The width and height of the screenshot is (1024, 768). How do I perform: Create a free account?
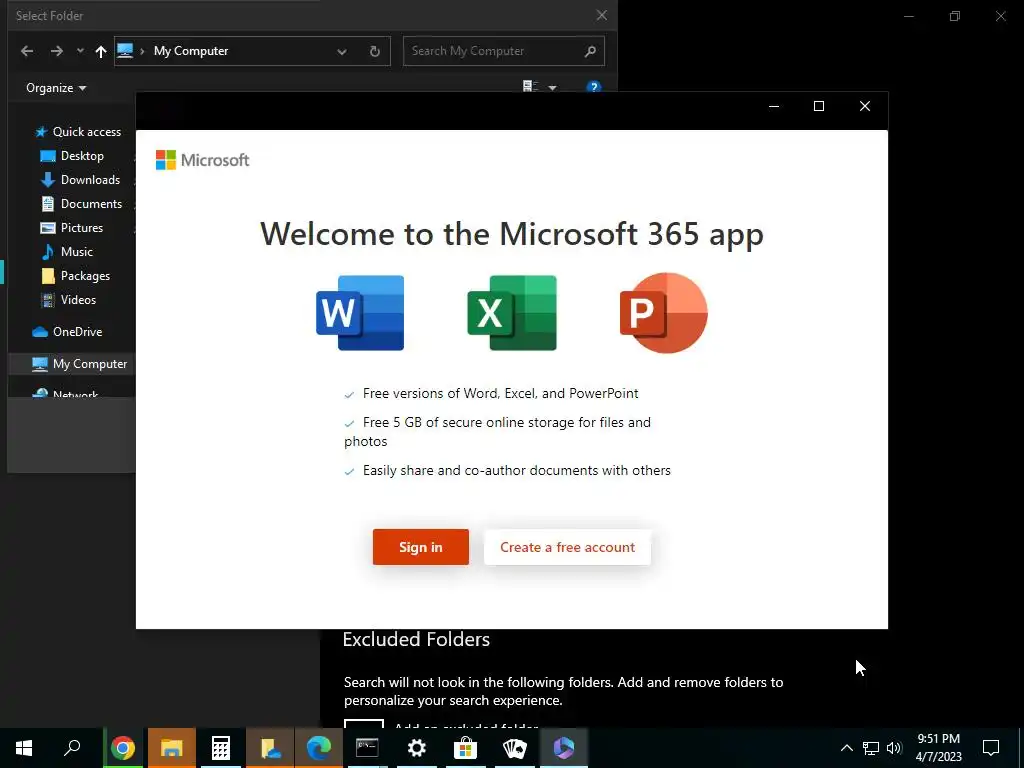click(x=567, y=547)
